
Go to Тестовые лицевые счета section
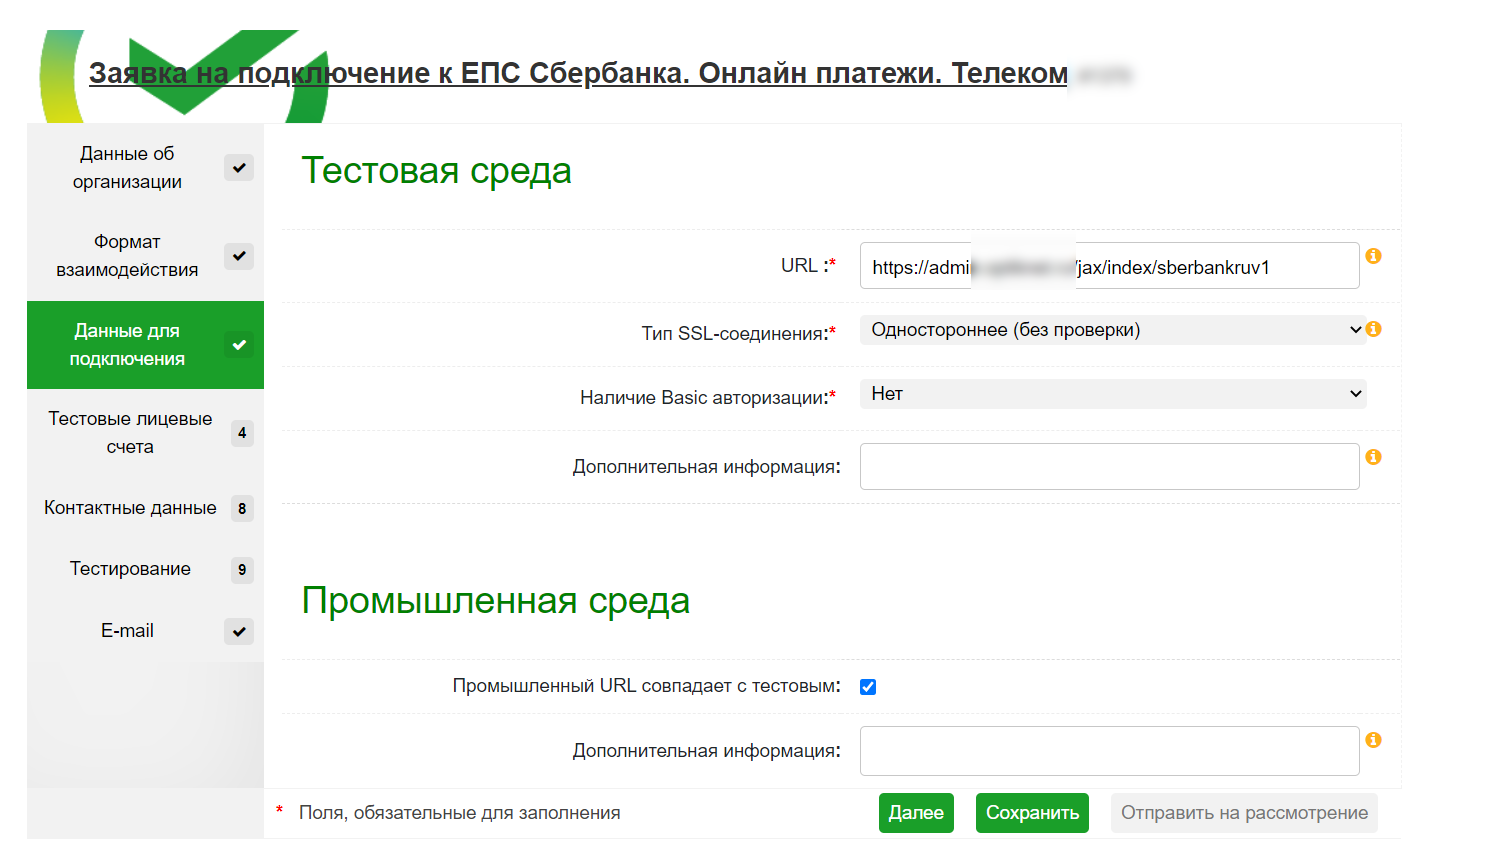130,433
